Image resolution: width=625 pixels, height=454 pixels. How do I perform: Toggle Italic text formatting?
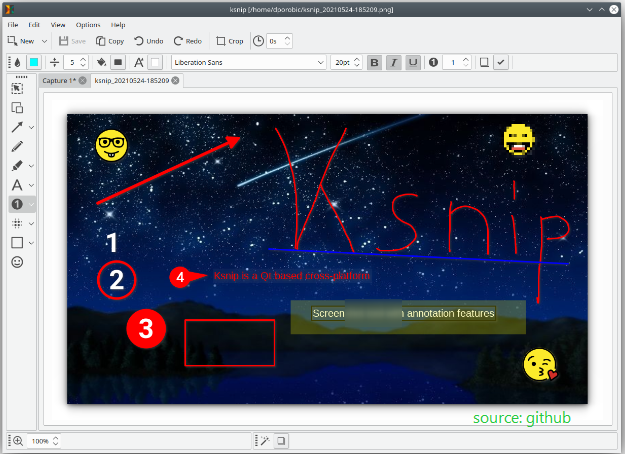point(394,62)
